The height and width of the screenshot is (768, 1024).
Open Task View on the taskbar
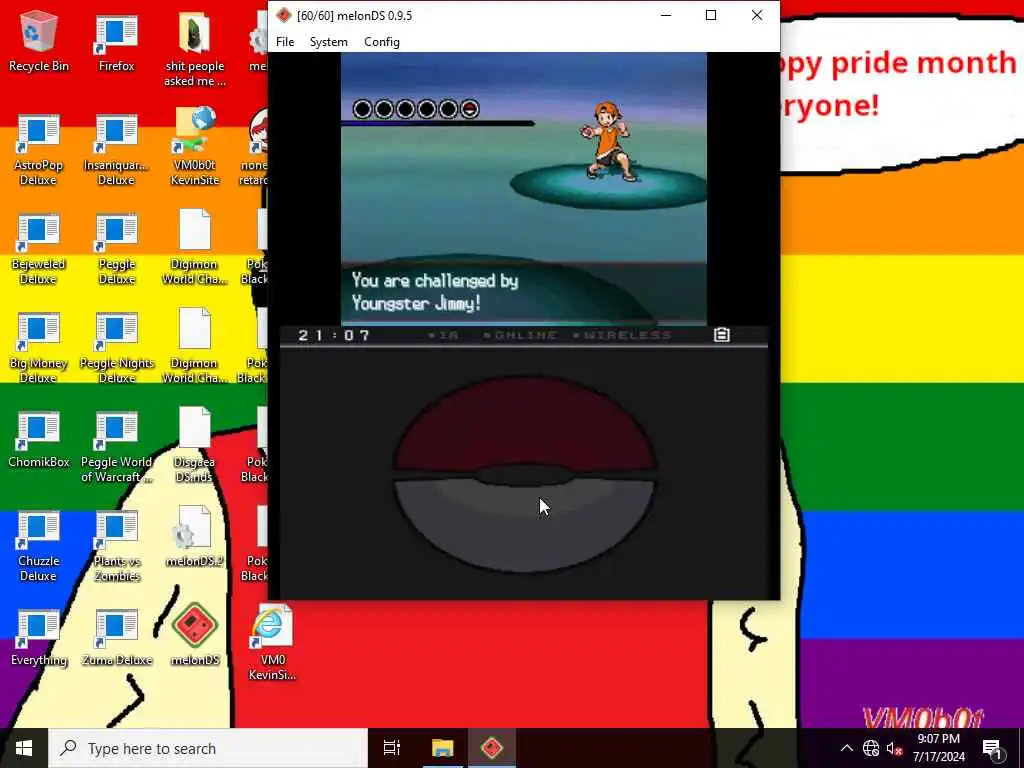point(392,748)
